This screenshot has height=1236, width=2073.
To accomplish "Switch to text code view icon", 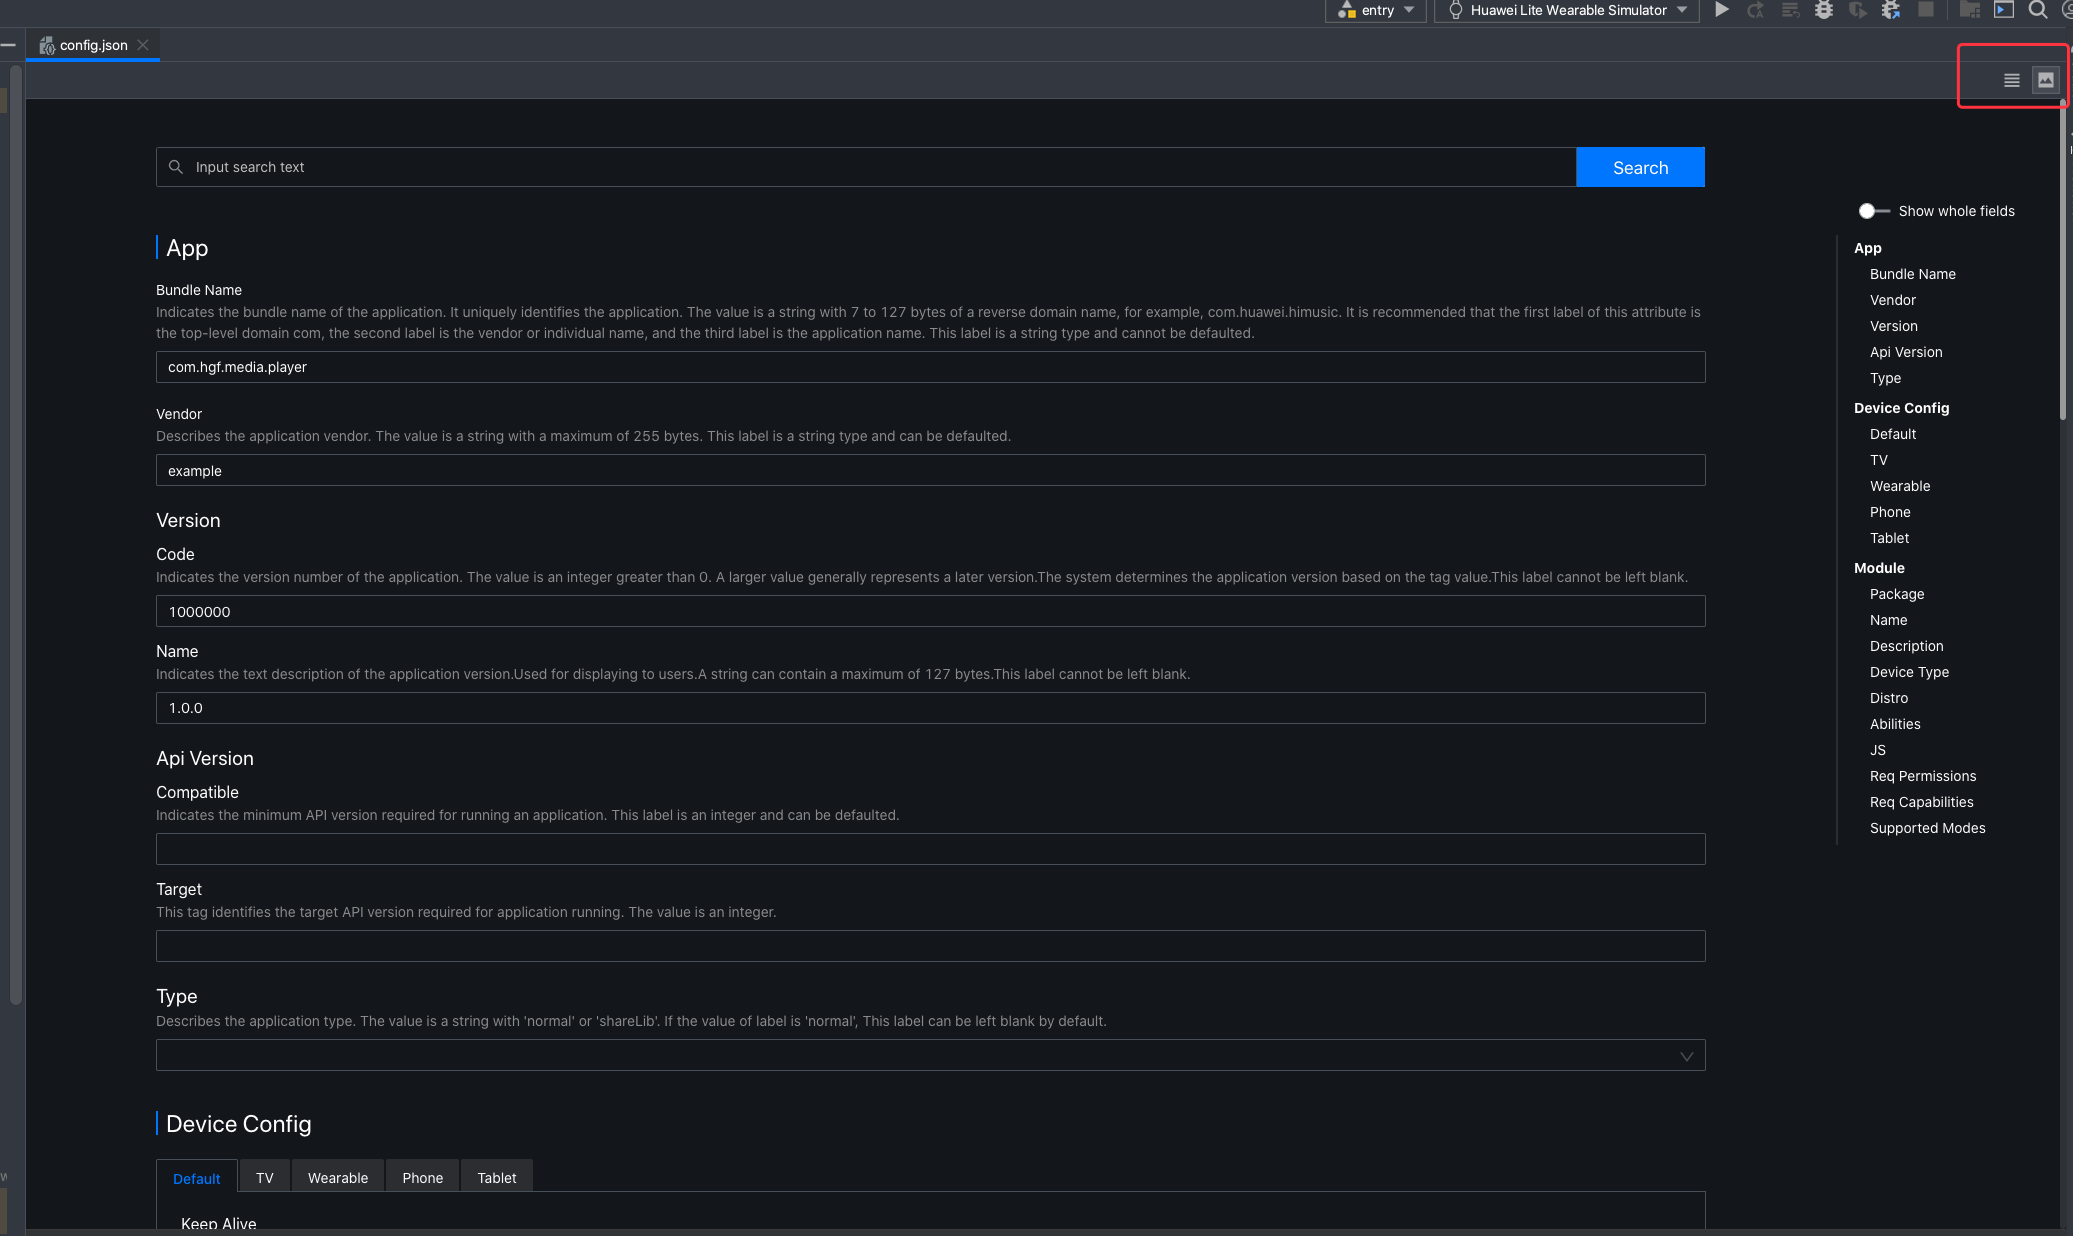I will [x=2012, y=80].
